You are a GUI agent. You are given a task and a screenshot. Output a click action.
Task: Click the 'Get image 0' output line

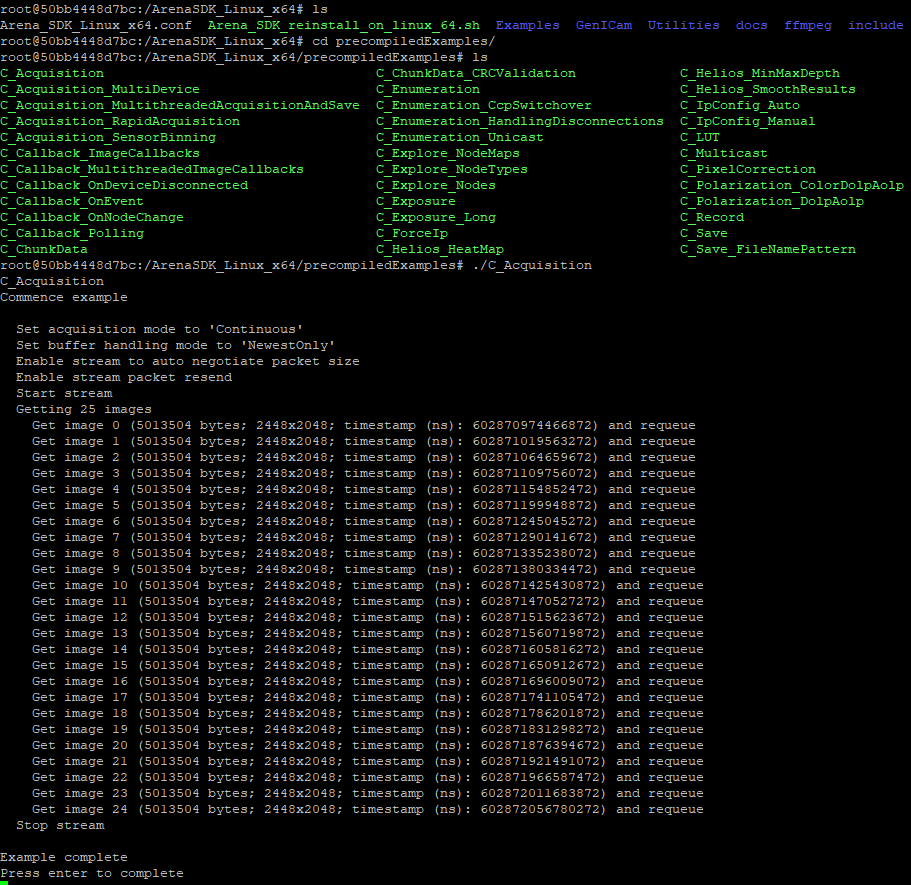(x=363, y=425)
